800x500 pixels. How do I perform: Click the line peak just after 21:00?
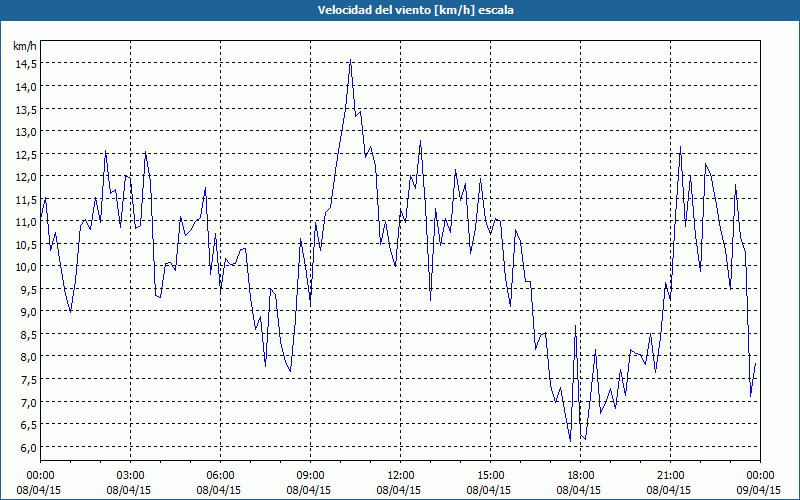point(680,147)
